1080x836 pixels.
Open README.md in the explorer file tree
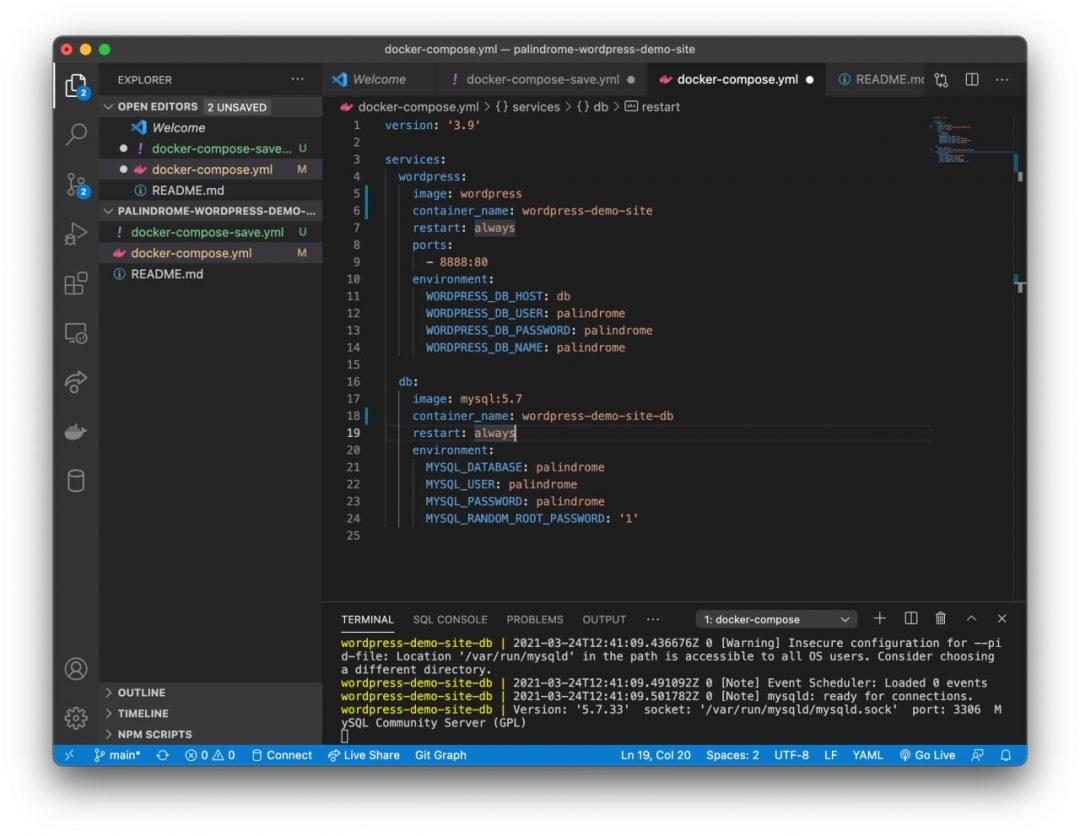(x=166, y=274)
